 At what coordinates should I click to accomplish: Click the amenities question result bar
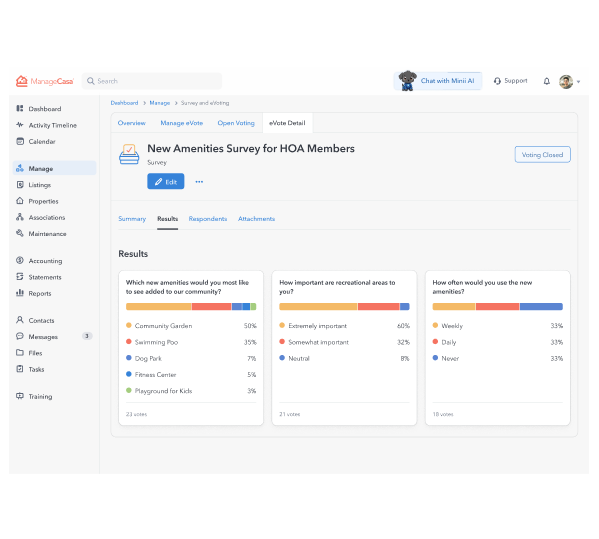coord(191,306)
